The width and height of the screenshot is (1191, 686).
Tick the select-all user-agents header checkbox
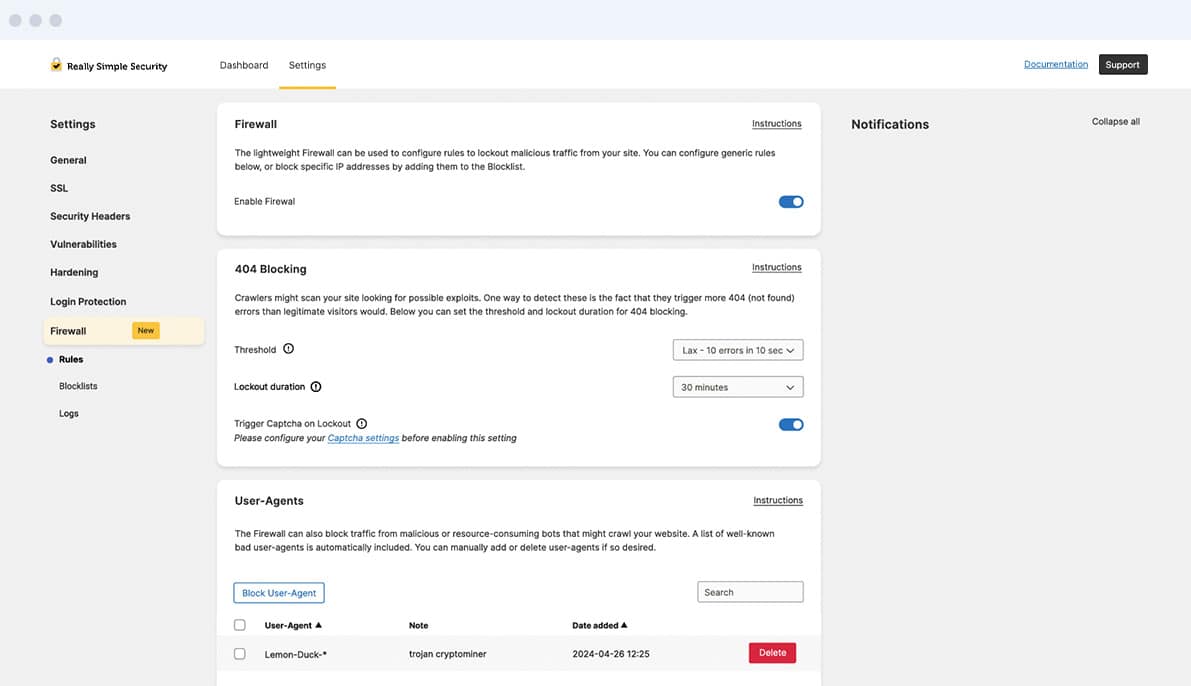click(239, 625)
